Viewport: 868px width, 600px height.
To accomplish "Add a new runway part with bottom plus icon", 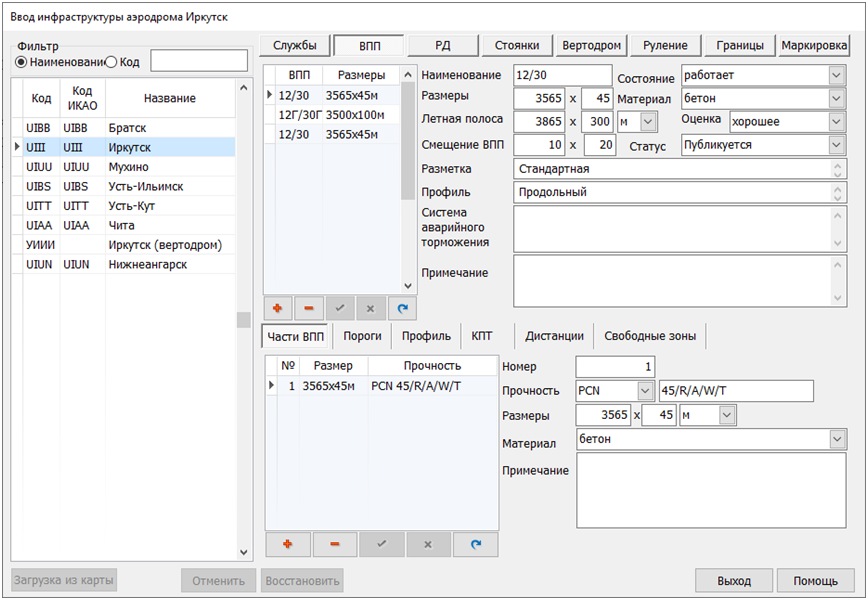I will 289,544.
